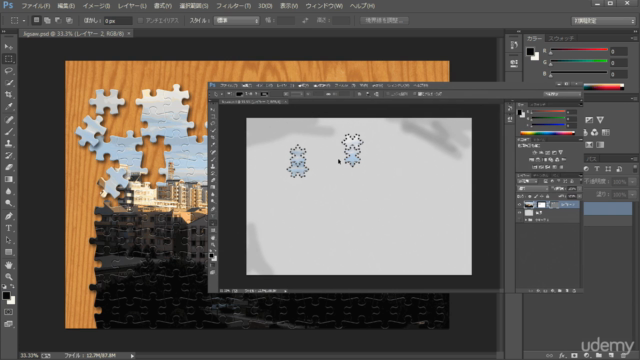Open the opacity 100% dropdown arrow
The height and width of the screenshot is (360, 640).
tap(632, 182)
